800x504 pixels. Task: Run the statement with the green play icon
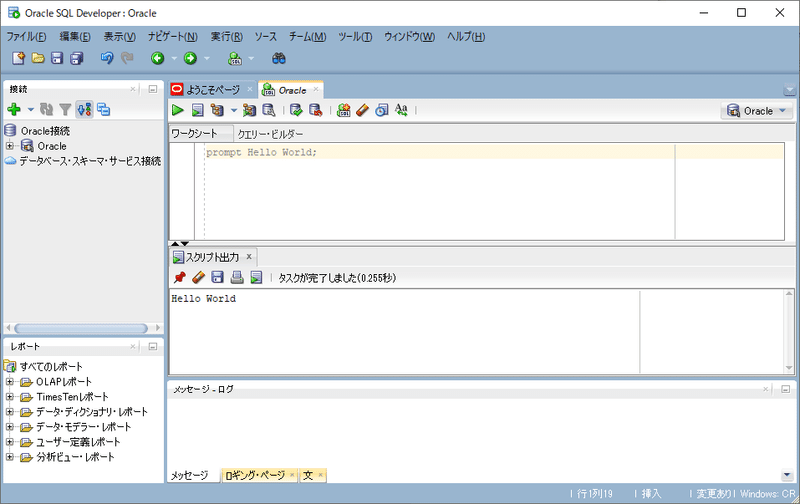pyautogui.click(x=178, y=110)
